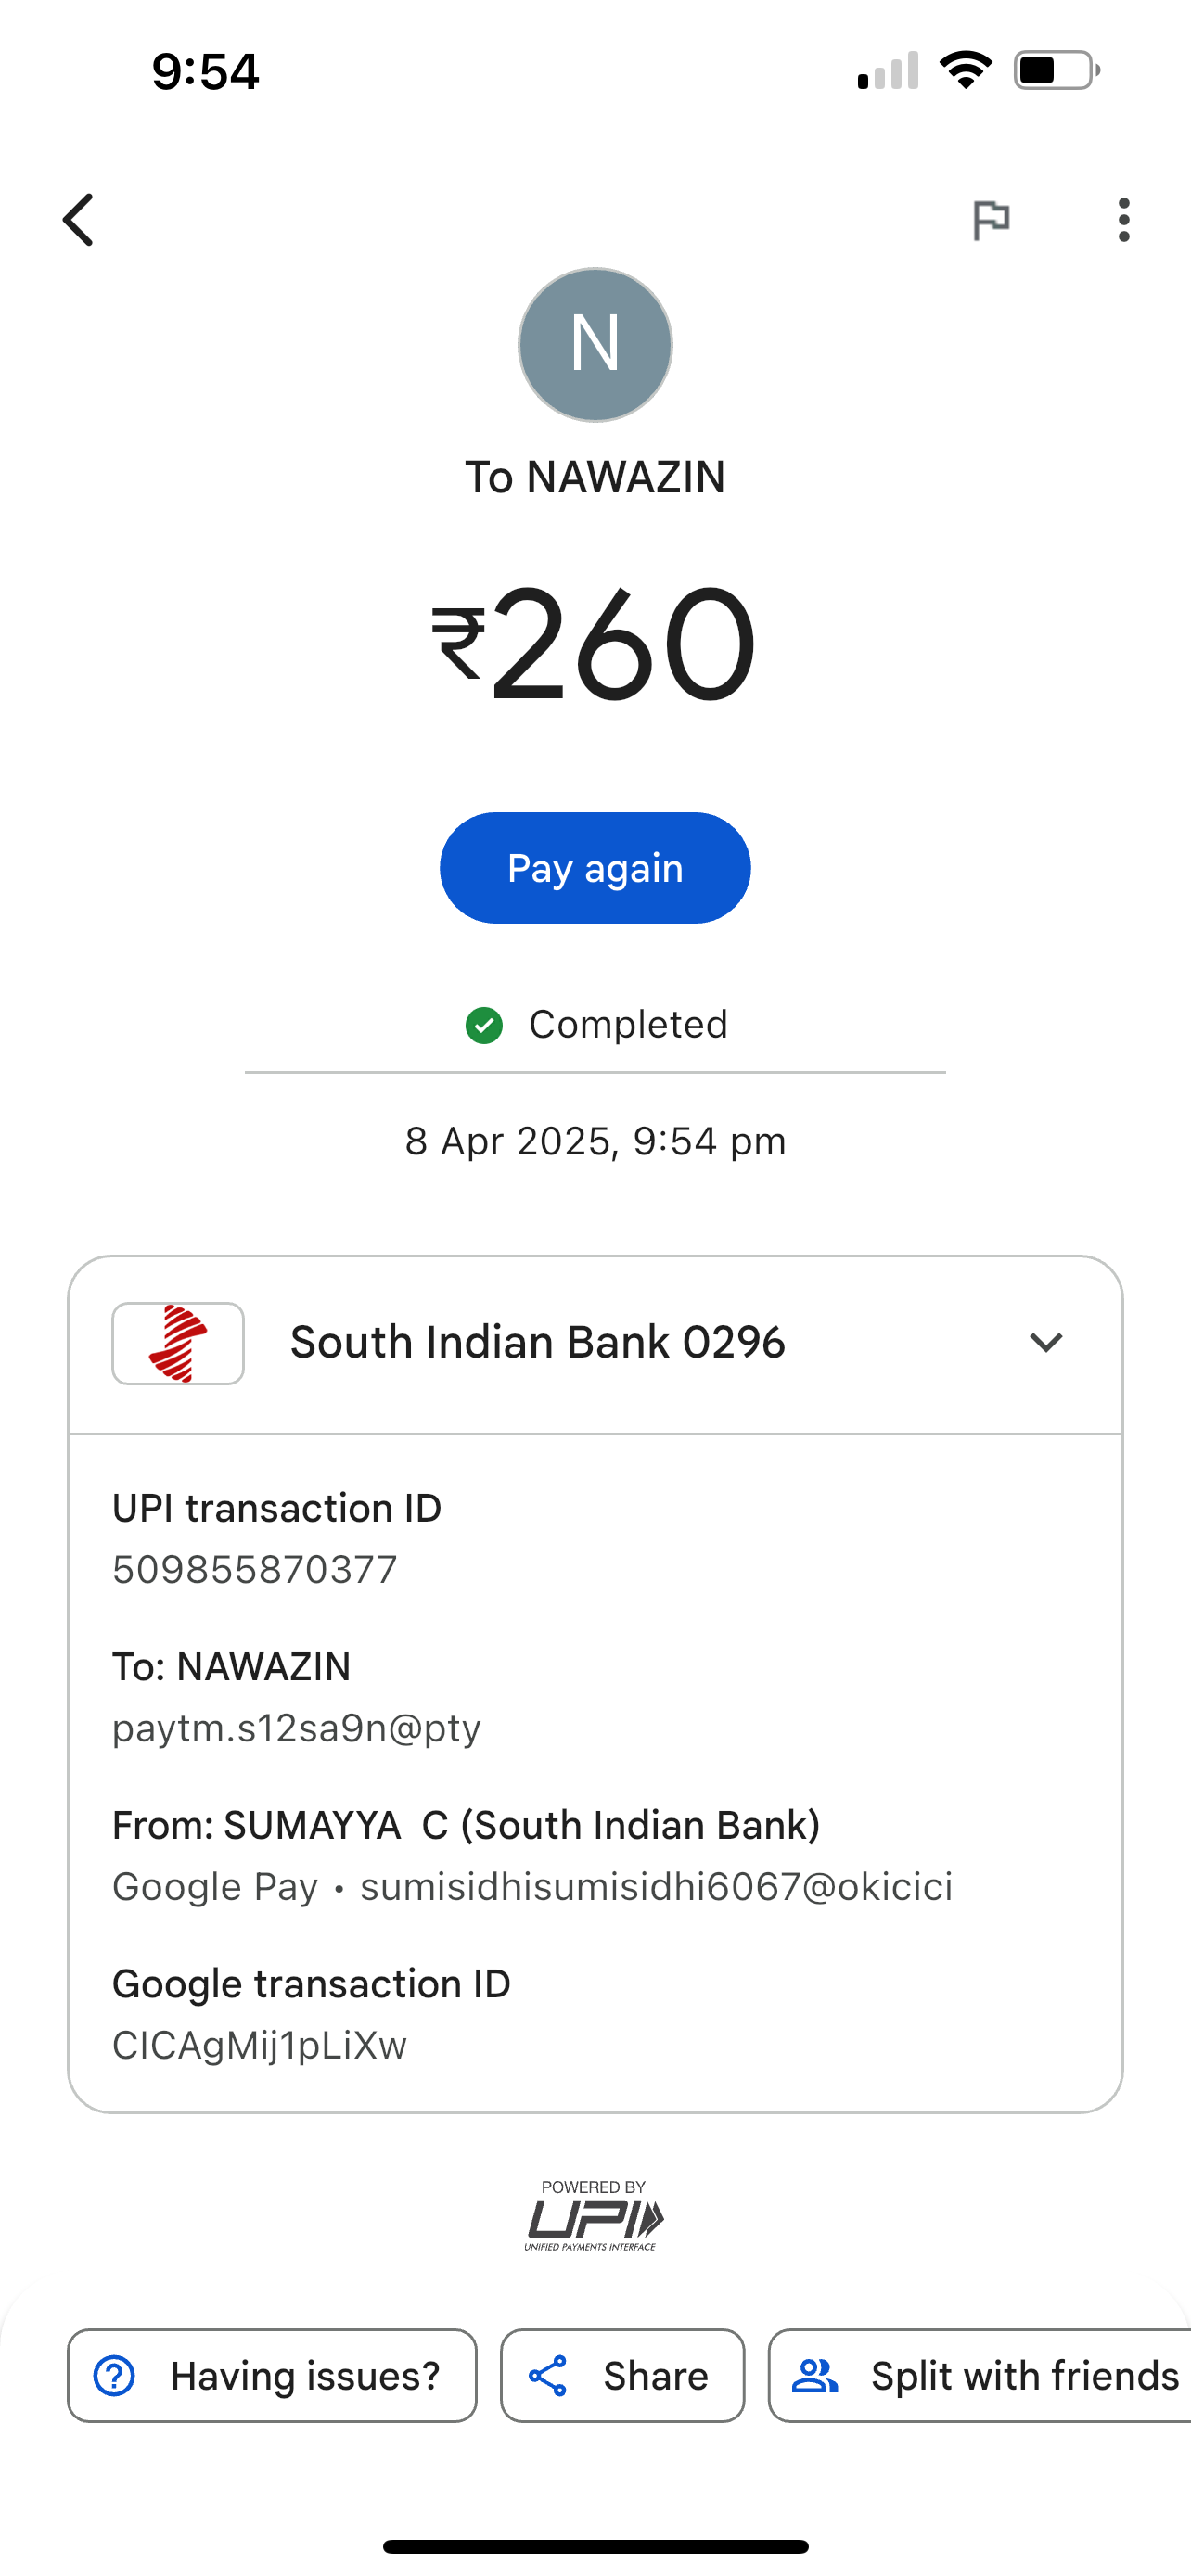
Task: Select South Indian Bank 0296 account row
Action: tap(537, 1343)
